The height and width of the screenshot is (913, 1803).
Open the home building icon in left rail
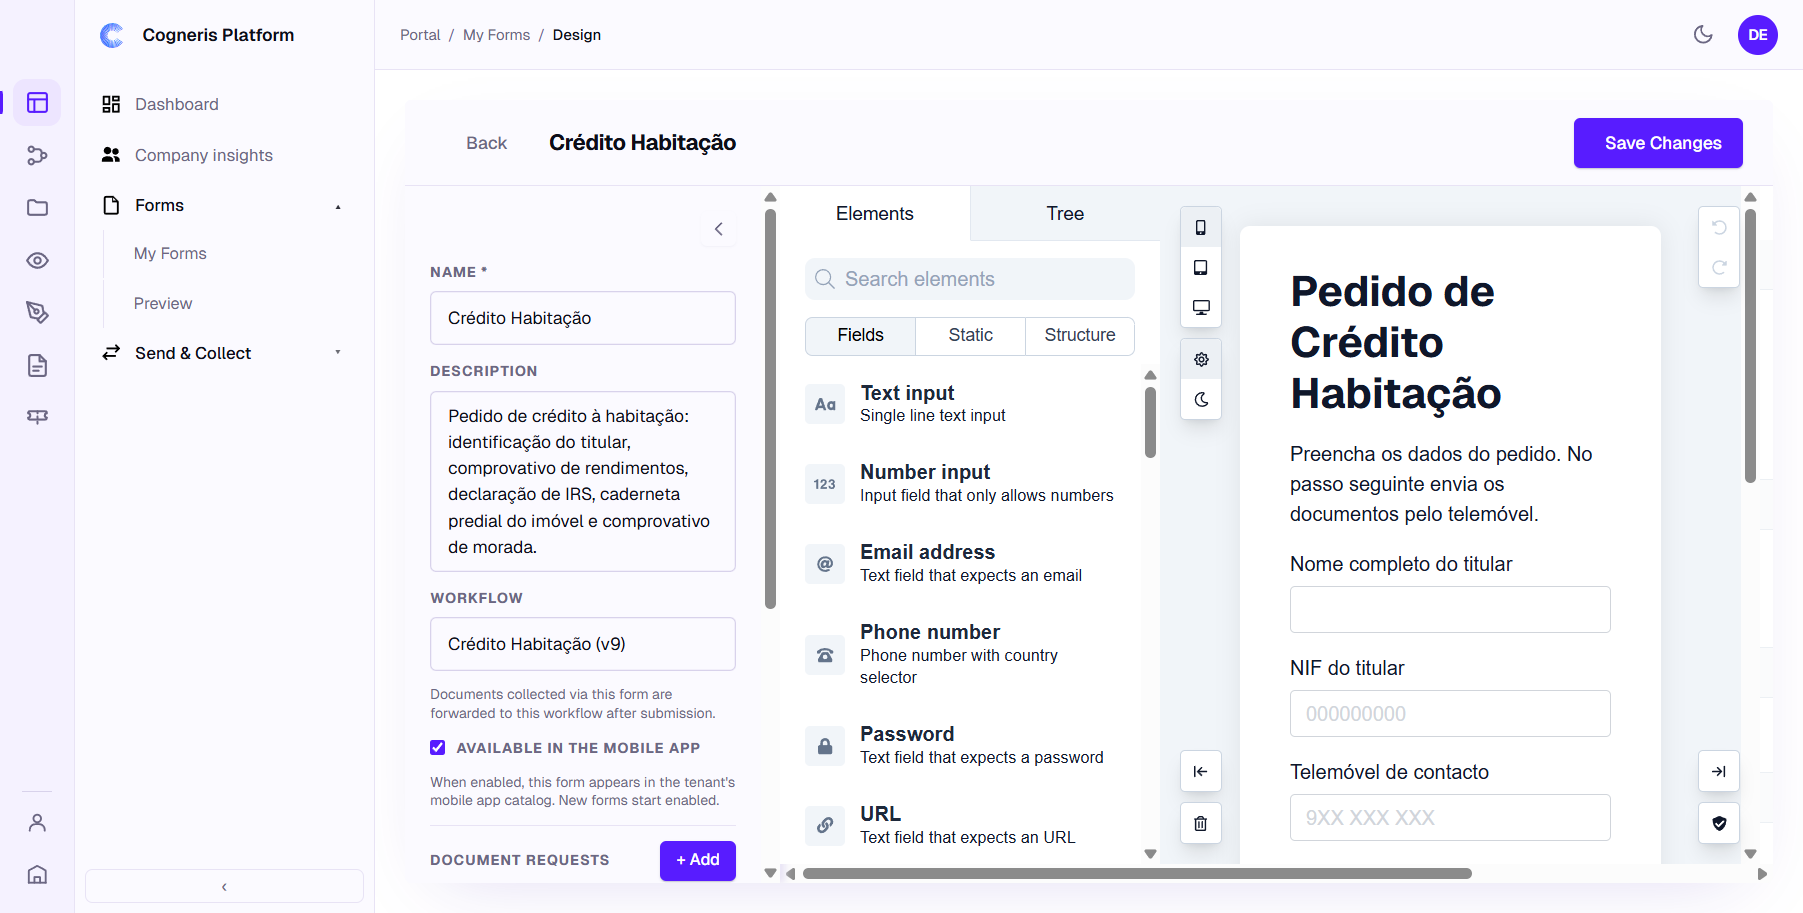pyautogui.click(x=37, y=875)
